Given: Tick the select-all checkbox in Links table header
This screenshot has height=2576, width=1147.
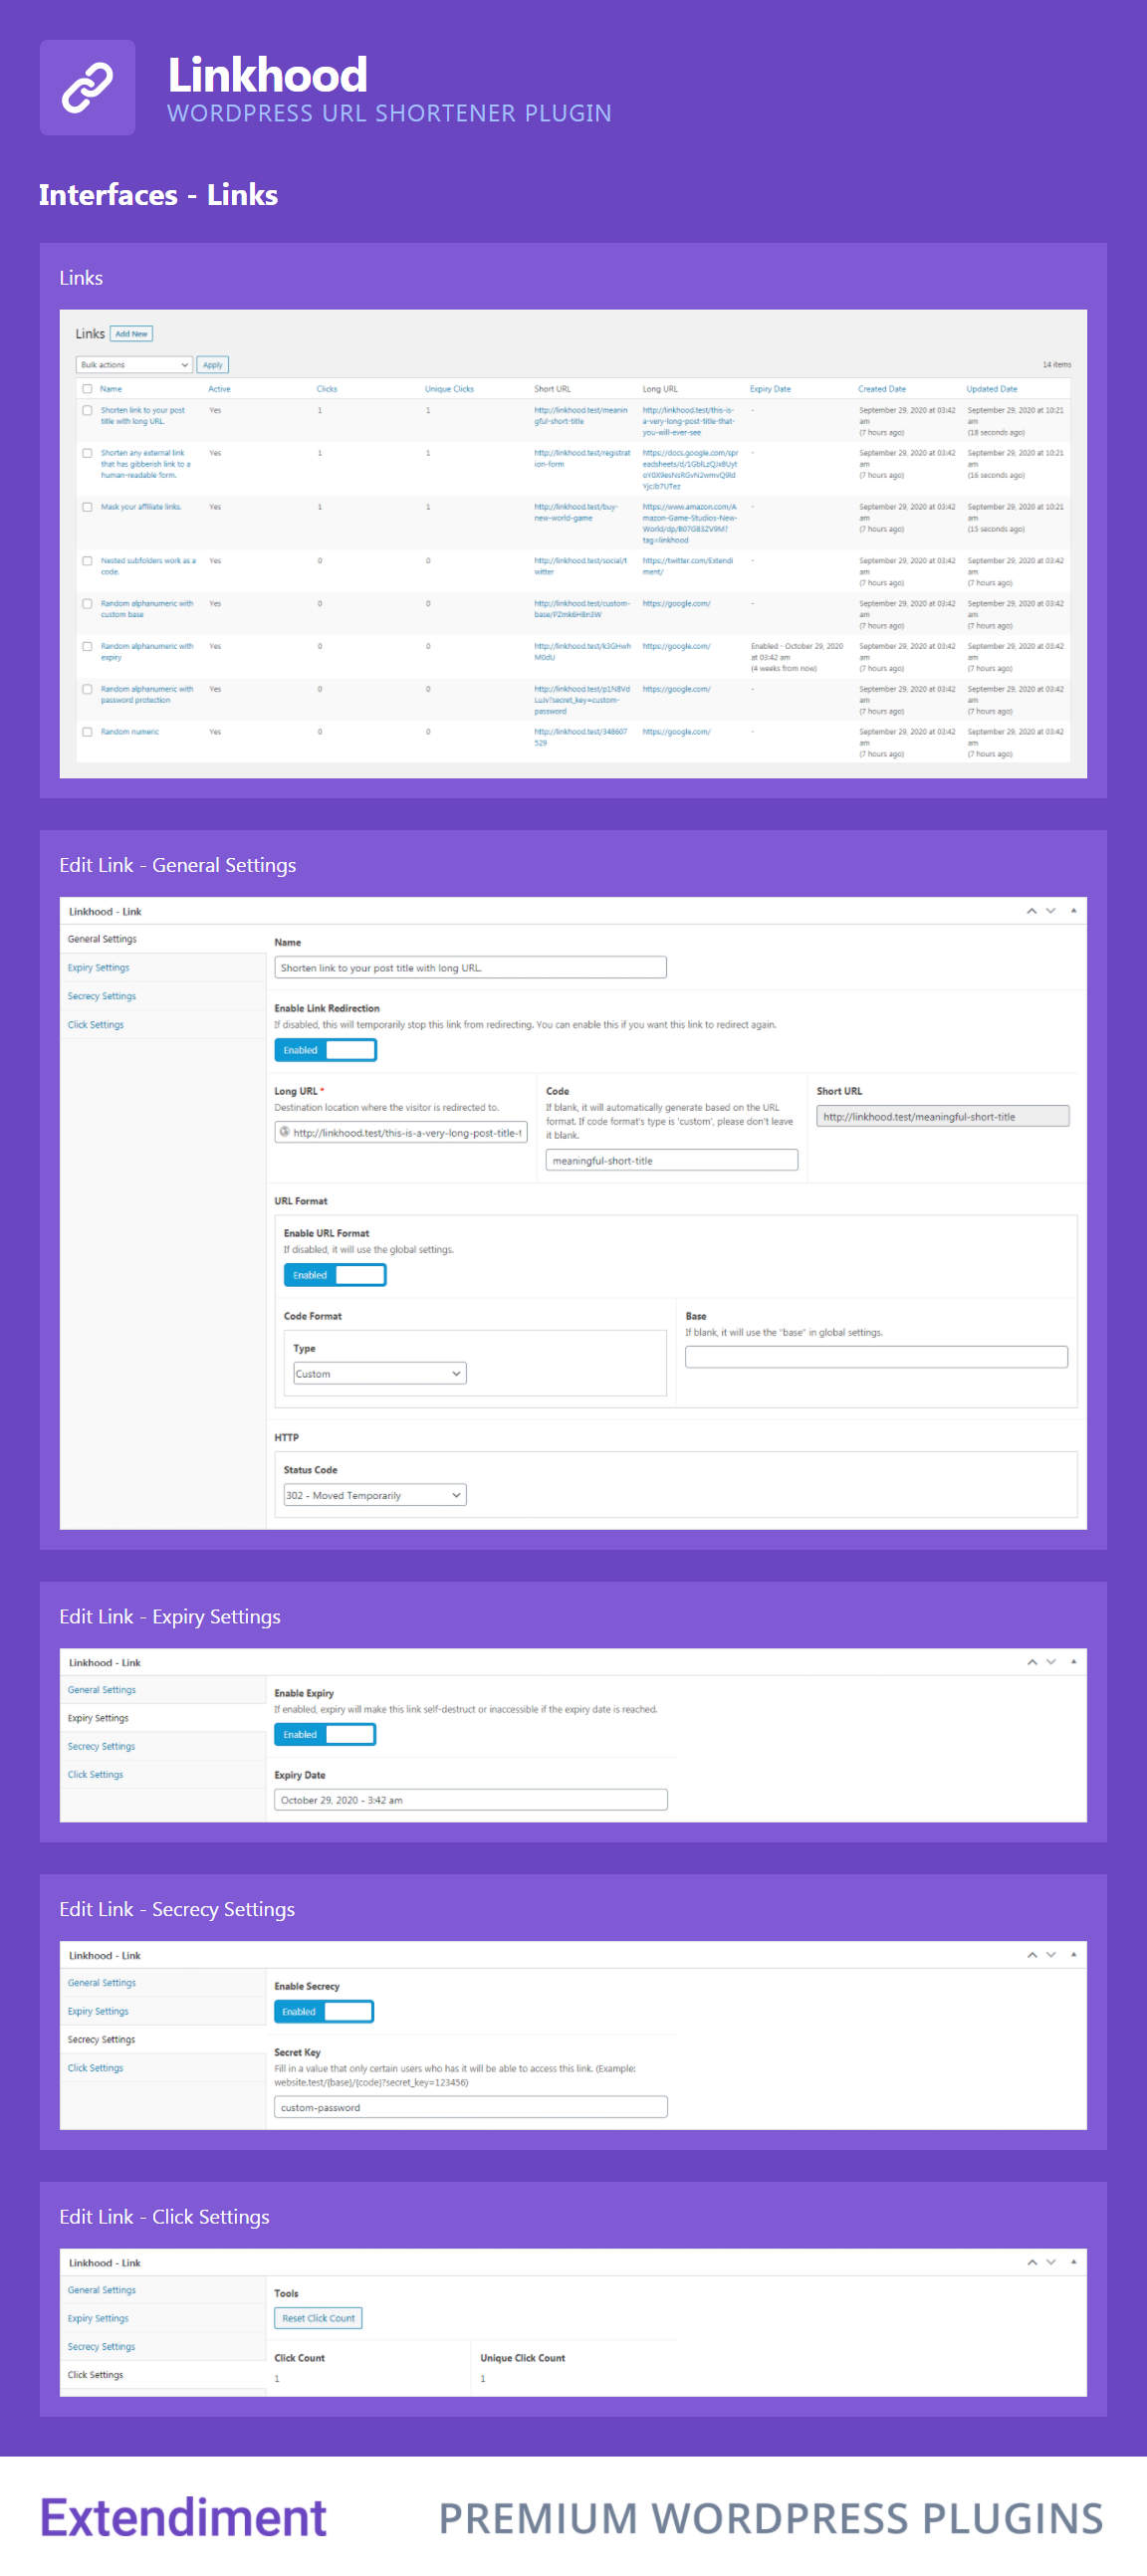Looking at the screenshot, I should click(87, 389).
